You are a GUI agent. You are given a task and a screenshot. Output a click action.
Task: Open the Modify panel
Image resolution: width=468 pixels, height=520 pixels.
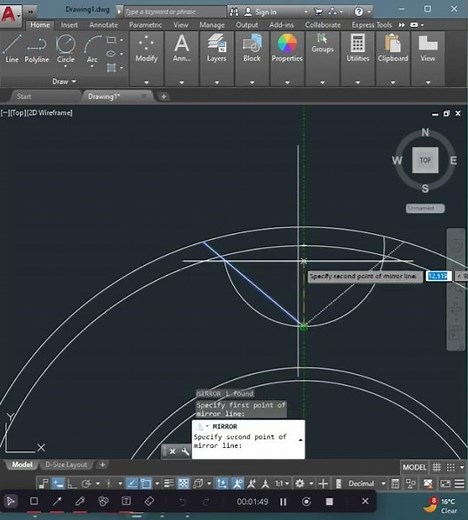(146, 59)
